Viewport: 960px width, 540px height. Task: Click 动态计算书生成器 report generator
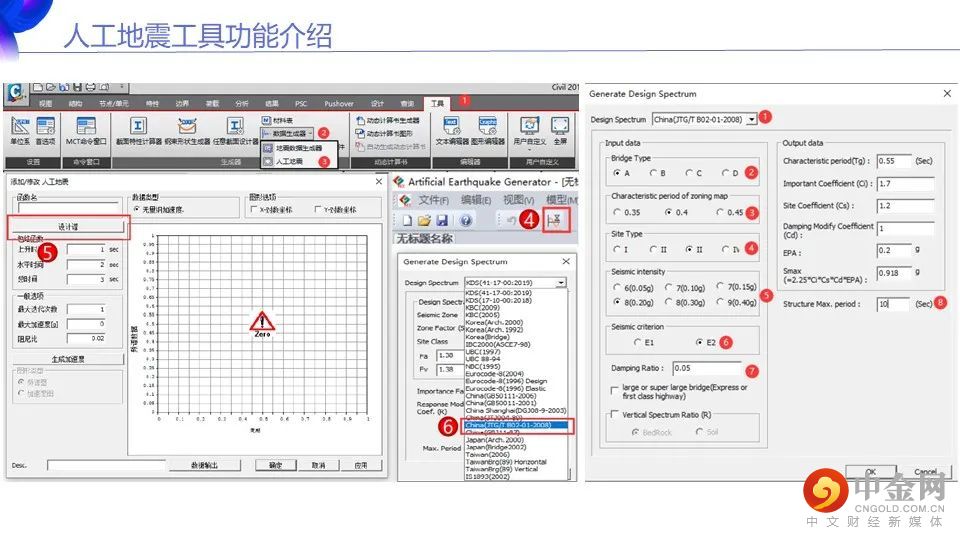point(388,121)
